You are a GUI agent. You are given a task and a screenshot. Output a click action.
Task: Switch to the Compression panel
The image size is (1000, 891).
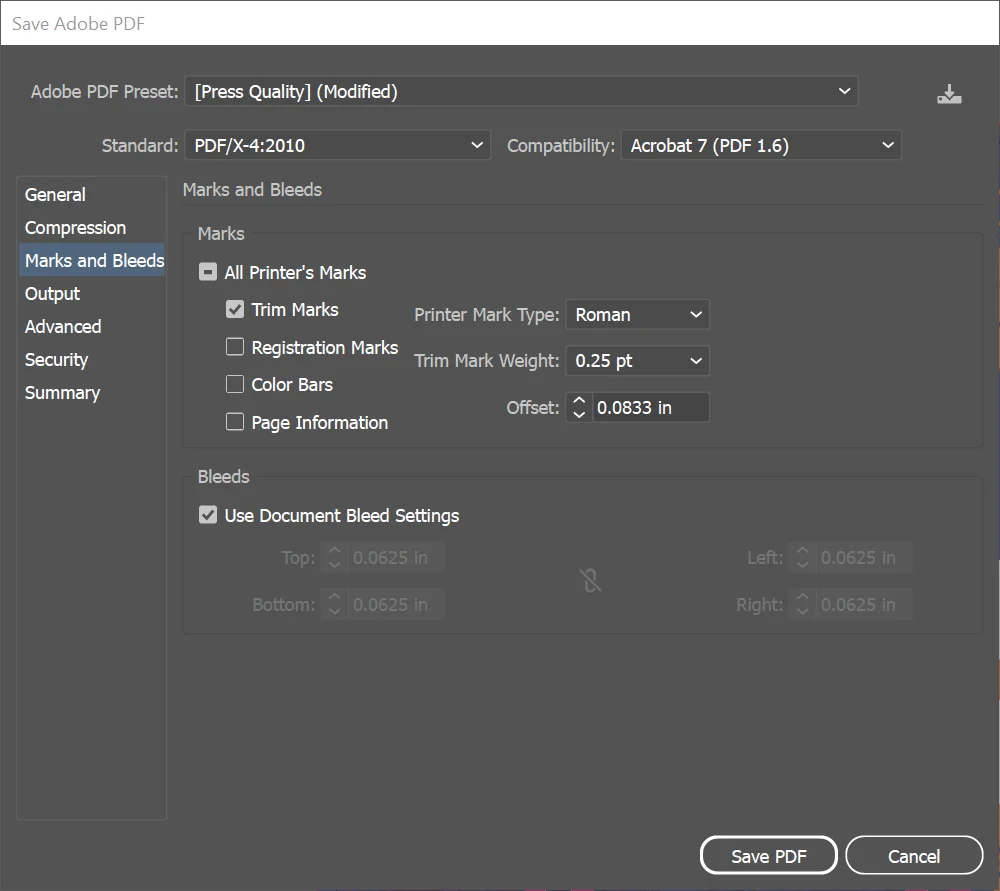pyautogui.click(x=75, y=227)
